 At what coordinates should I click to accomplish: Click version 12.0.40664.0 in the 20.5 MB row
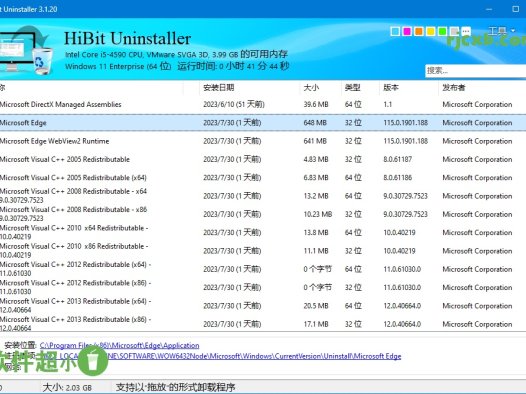pos(402,306)
